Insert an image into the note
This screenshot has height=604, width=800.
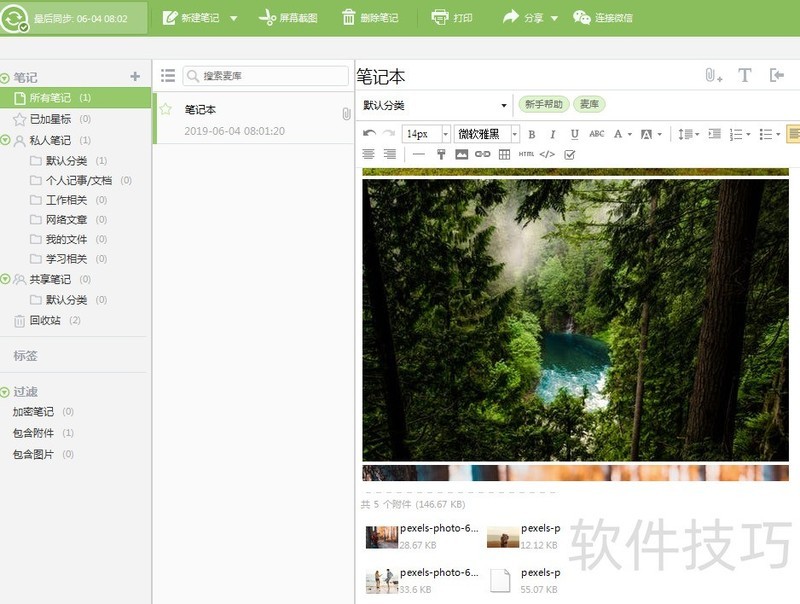(x=462, y=154)
